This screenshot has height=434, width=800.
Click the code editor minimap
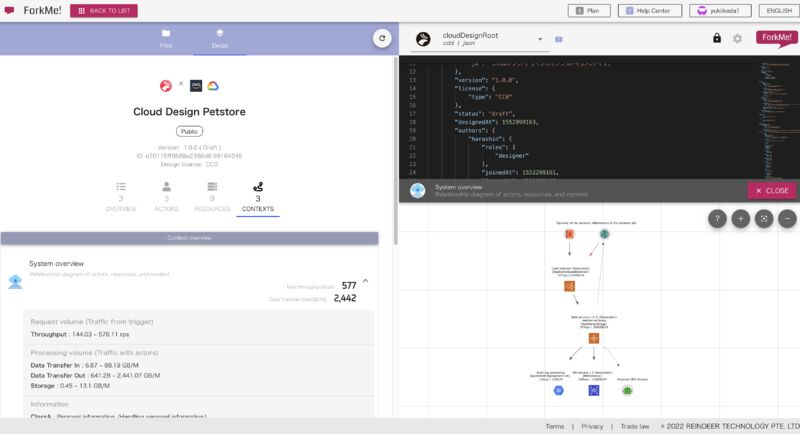point(777,120)
